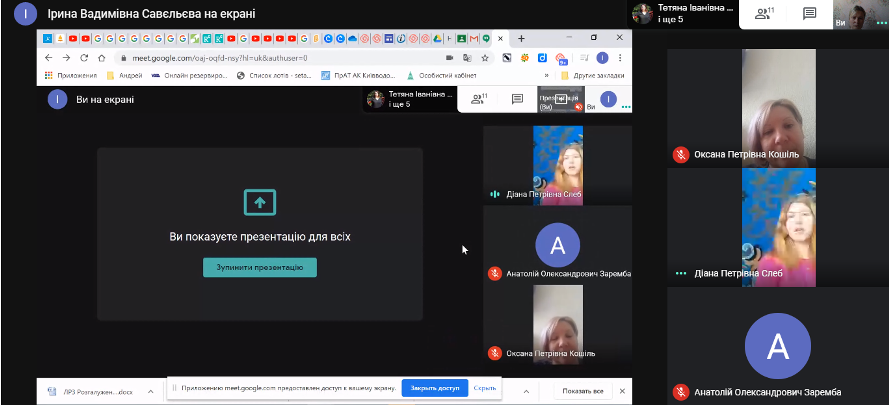Reload the Google Meet page
This screenshot has height=405, width=889.
point(84,58)
